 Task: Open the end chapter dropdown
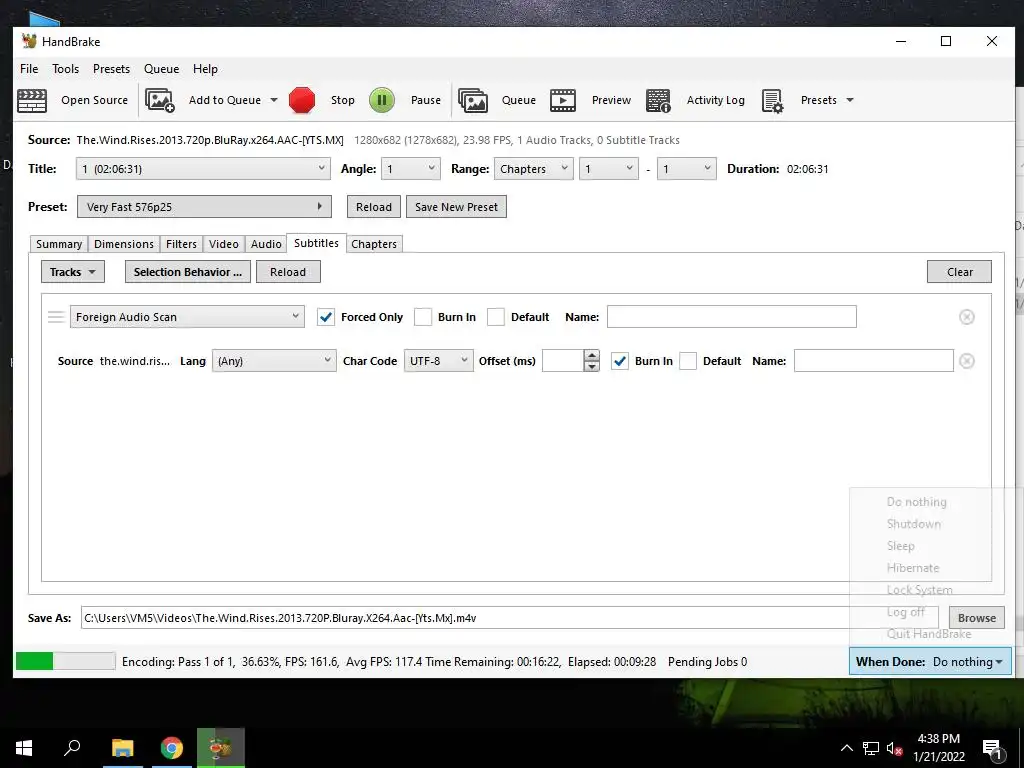tap(686, 168)
